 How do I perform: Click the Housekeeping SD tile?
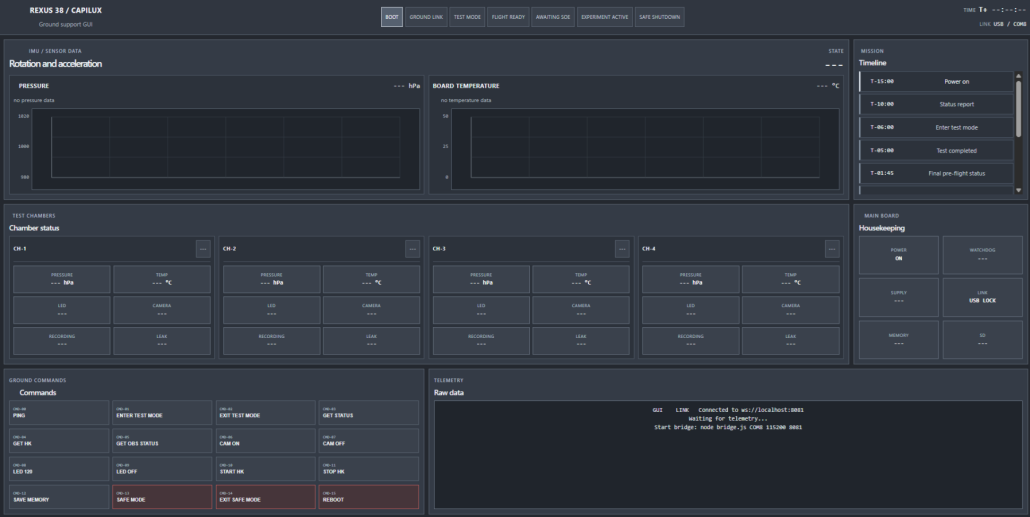(x=983, y=340)
